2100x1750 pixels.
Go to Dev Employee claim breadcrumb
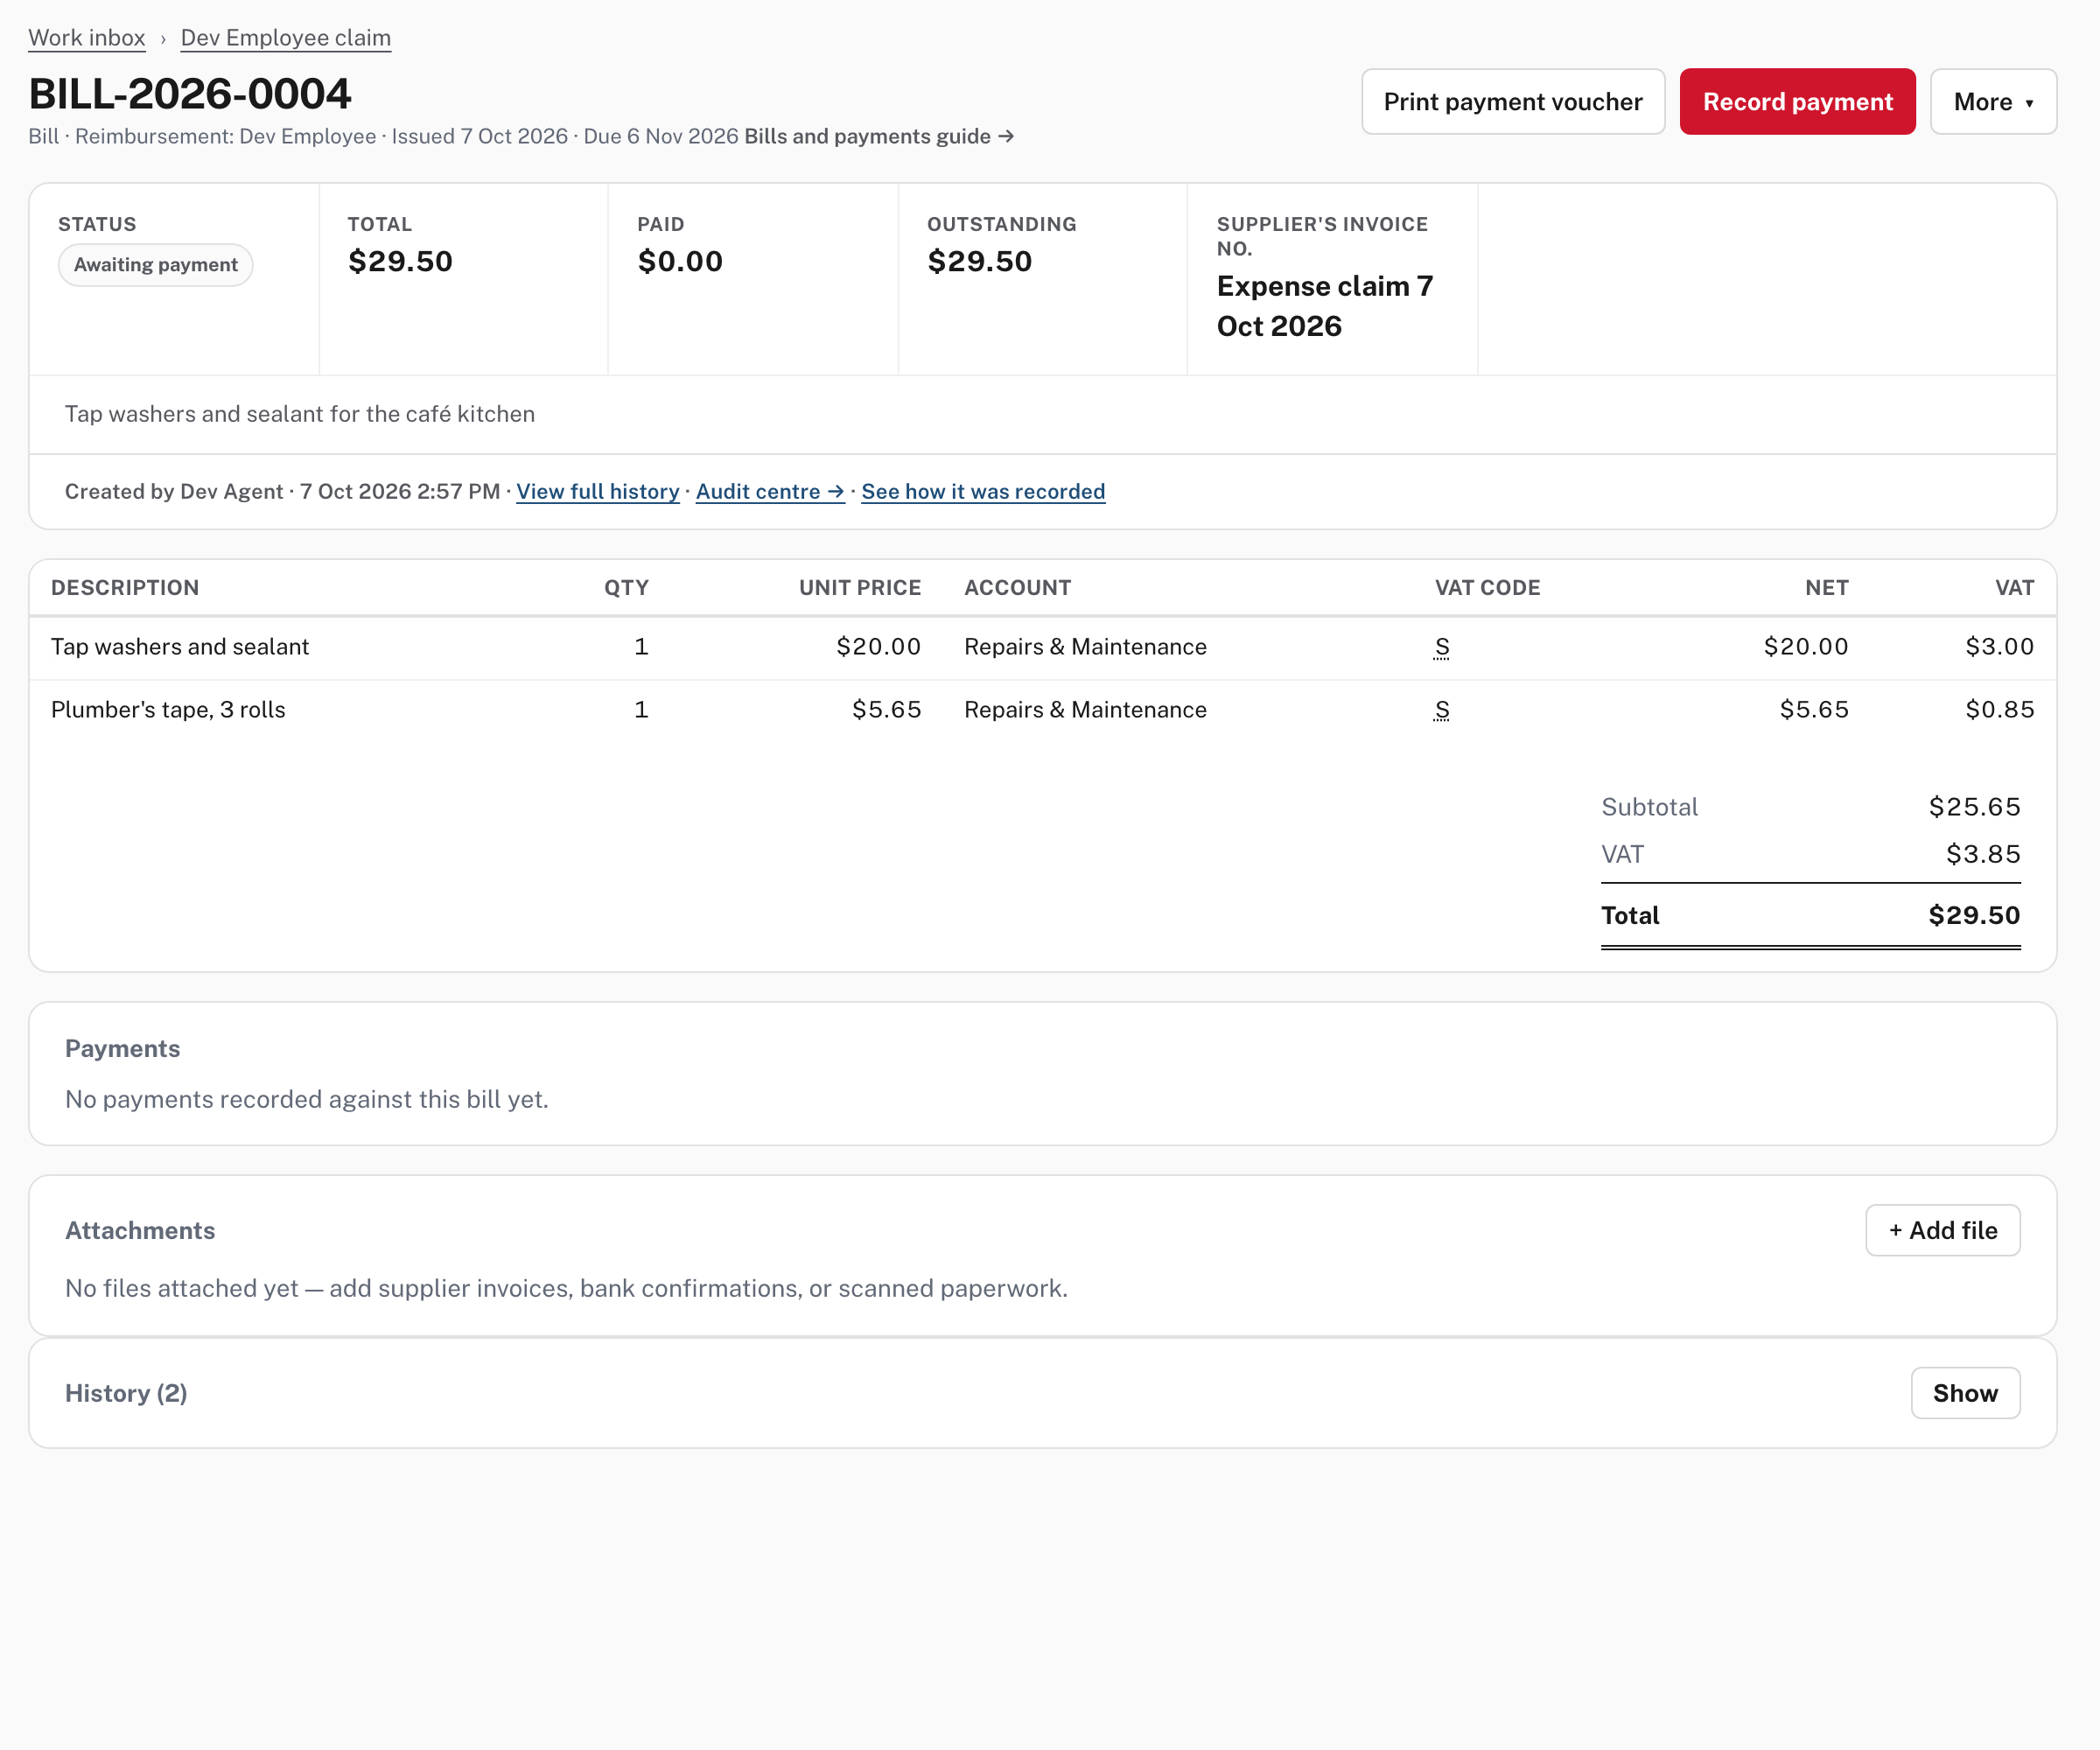point(286,38)
